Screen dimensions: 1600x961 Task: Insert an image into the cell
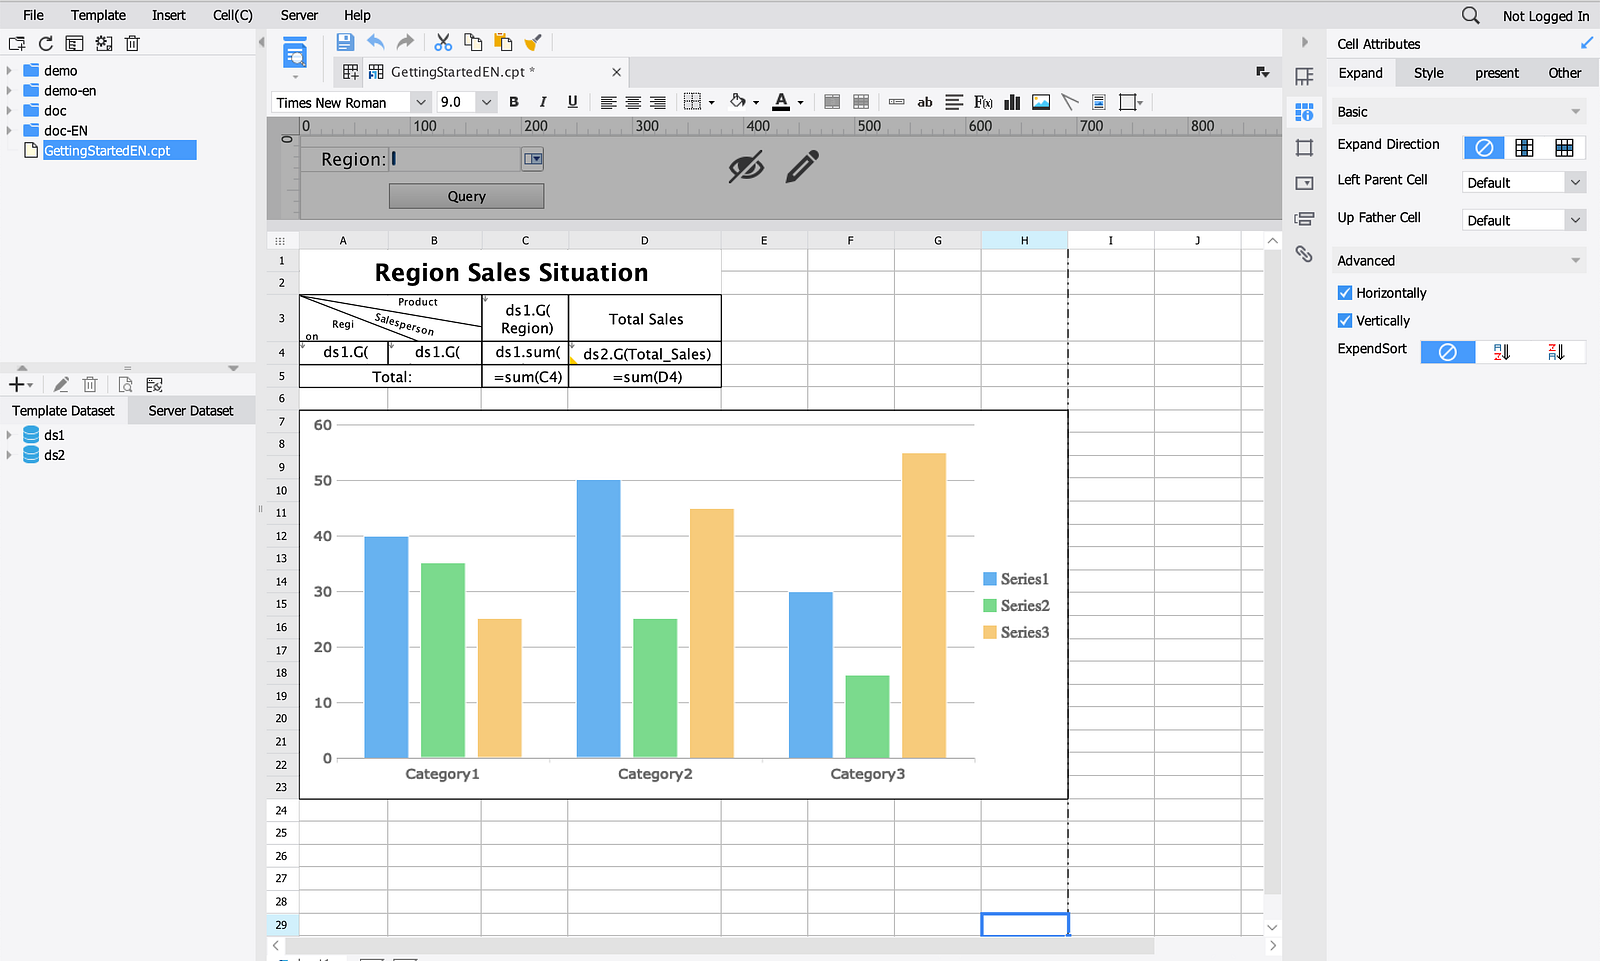coord(1041,102)
